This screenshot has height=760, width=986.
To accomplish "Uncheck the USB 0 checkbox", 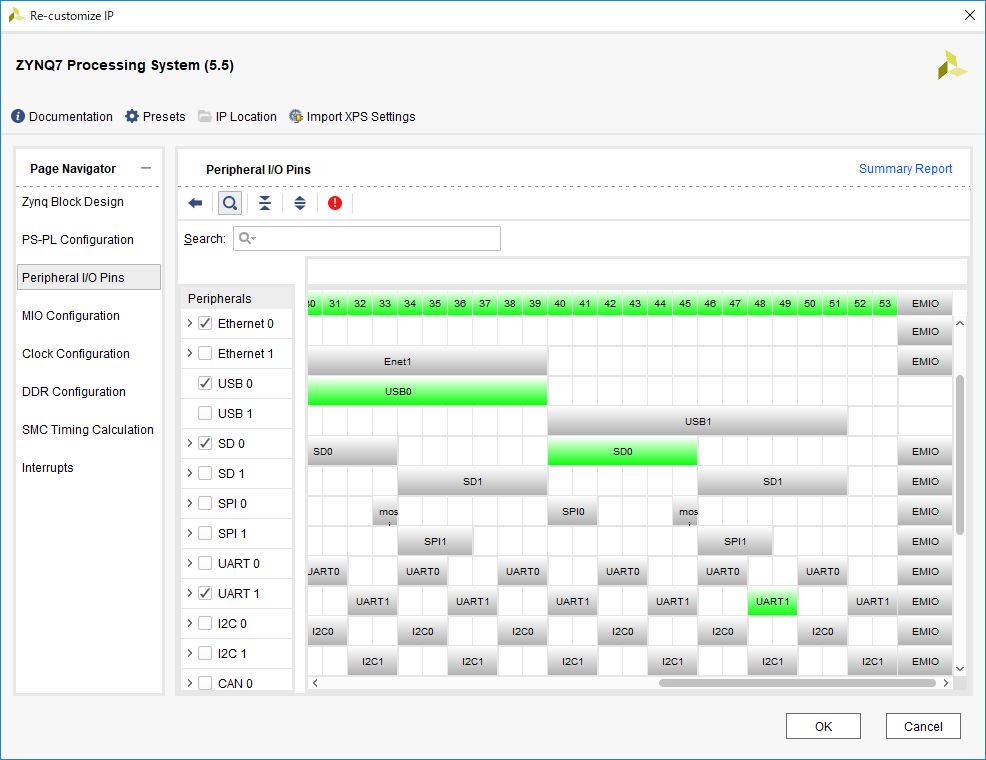I will click(x=205, y=383).
